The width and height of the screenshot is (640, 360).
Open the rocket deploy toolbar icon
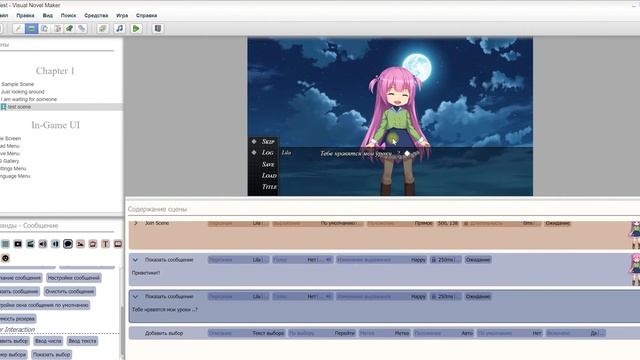click(69, 29)
